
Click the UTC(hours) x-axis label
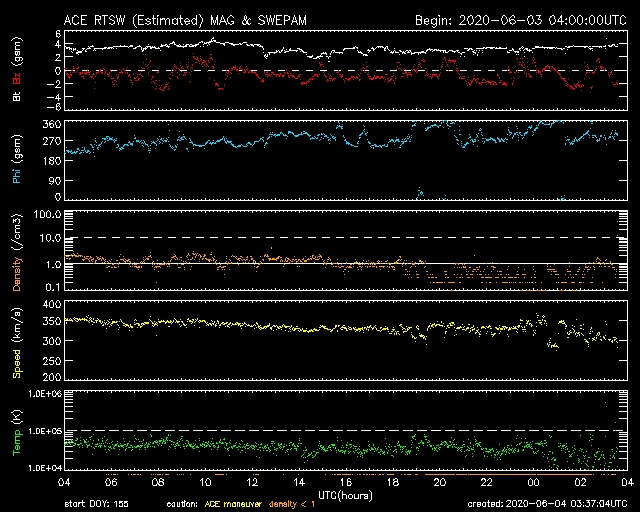tap(345, 493)
